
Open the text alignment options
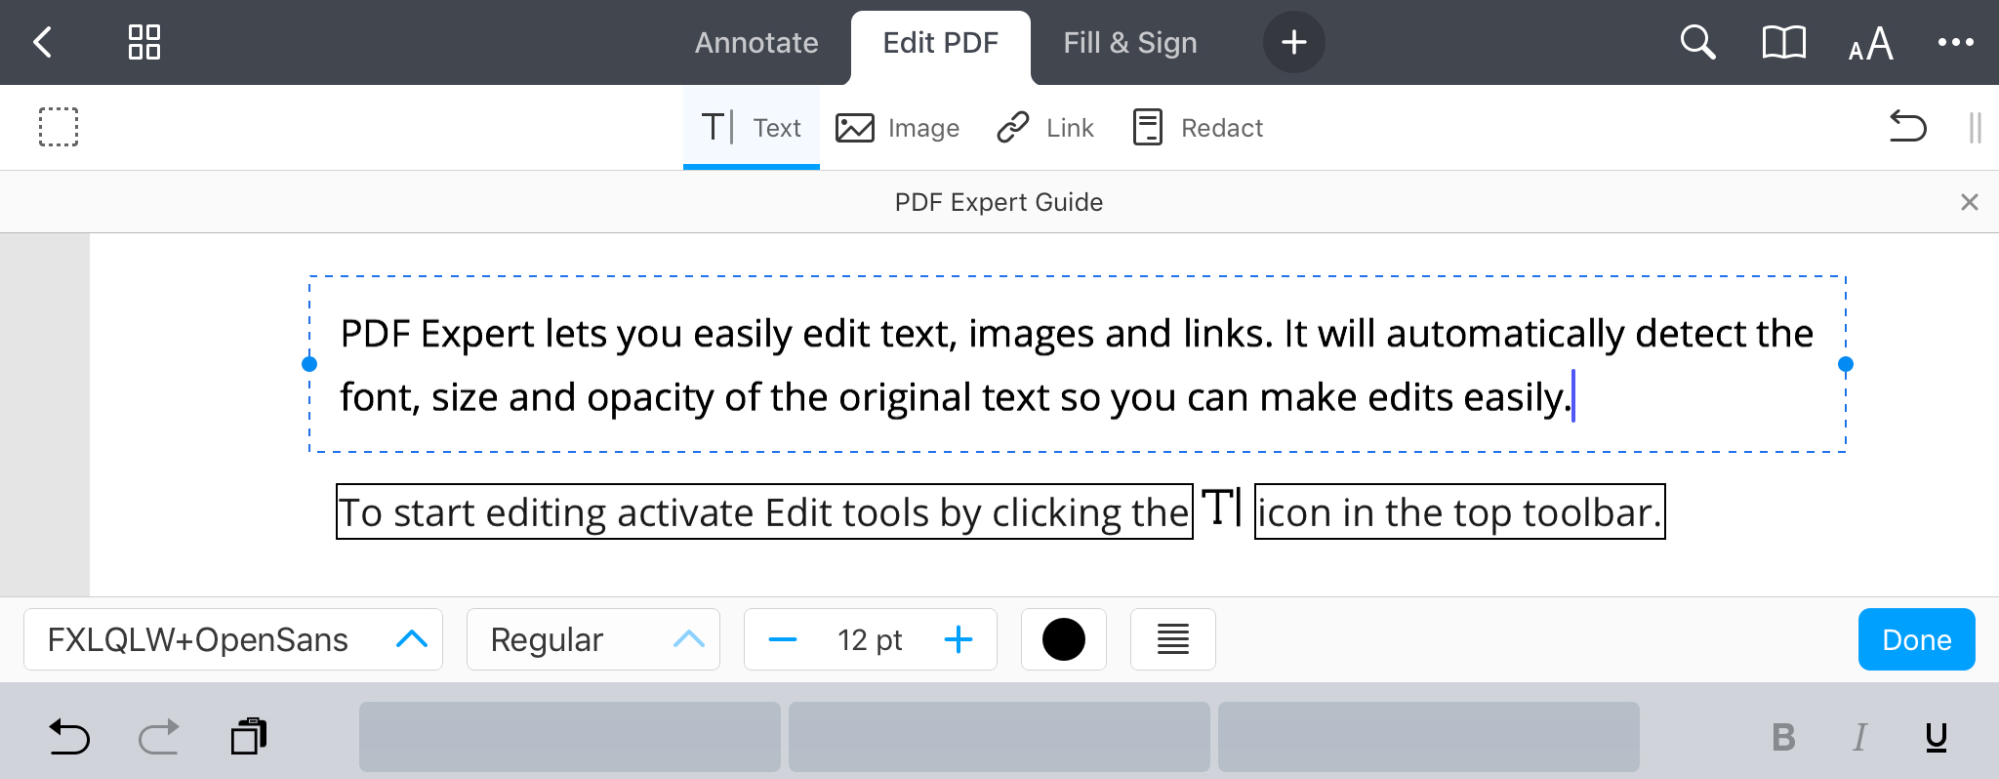pyautogui.click(x=1173, y=639)
